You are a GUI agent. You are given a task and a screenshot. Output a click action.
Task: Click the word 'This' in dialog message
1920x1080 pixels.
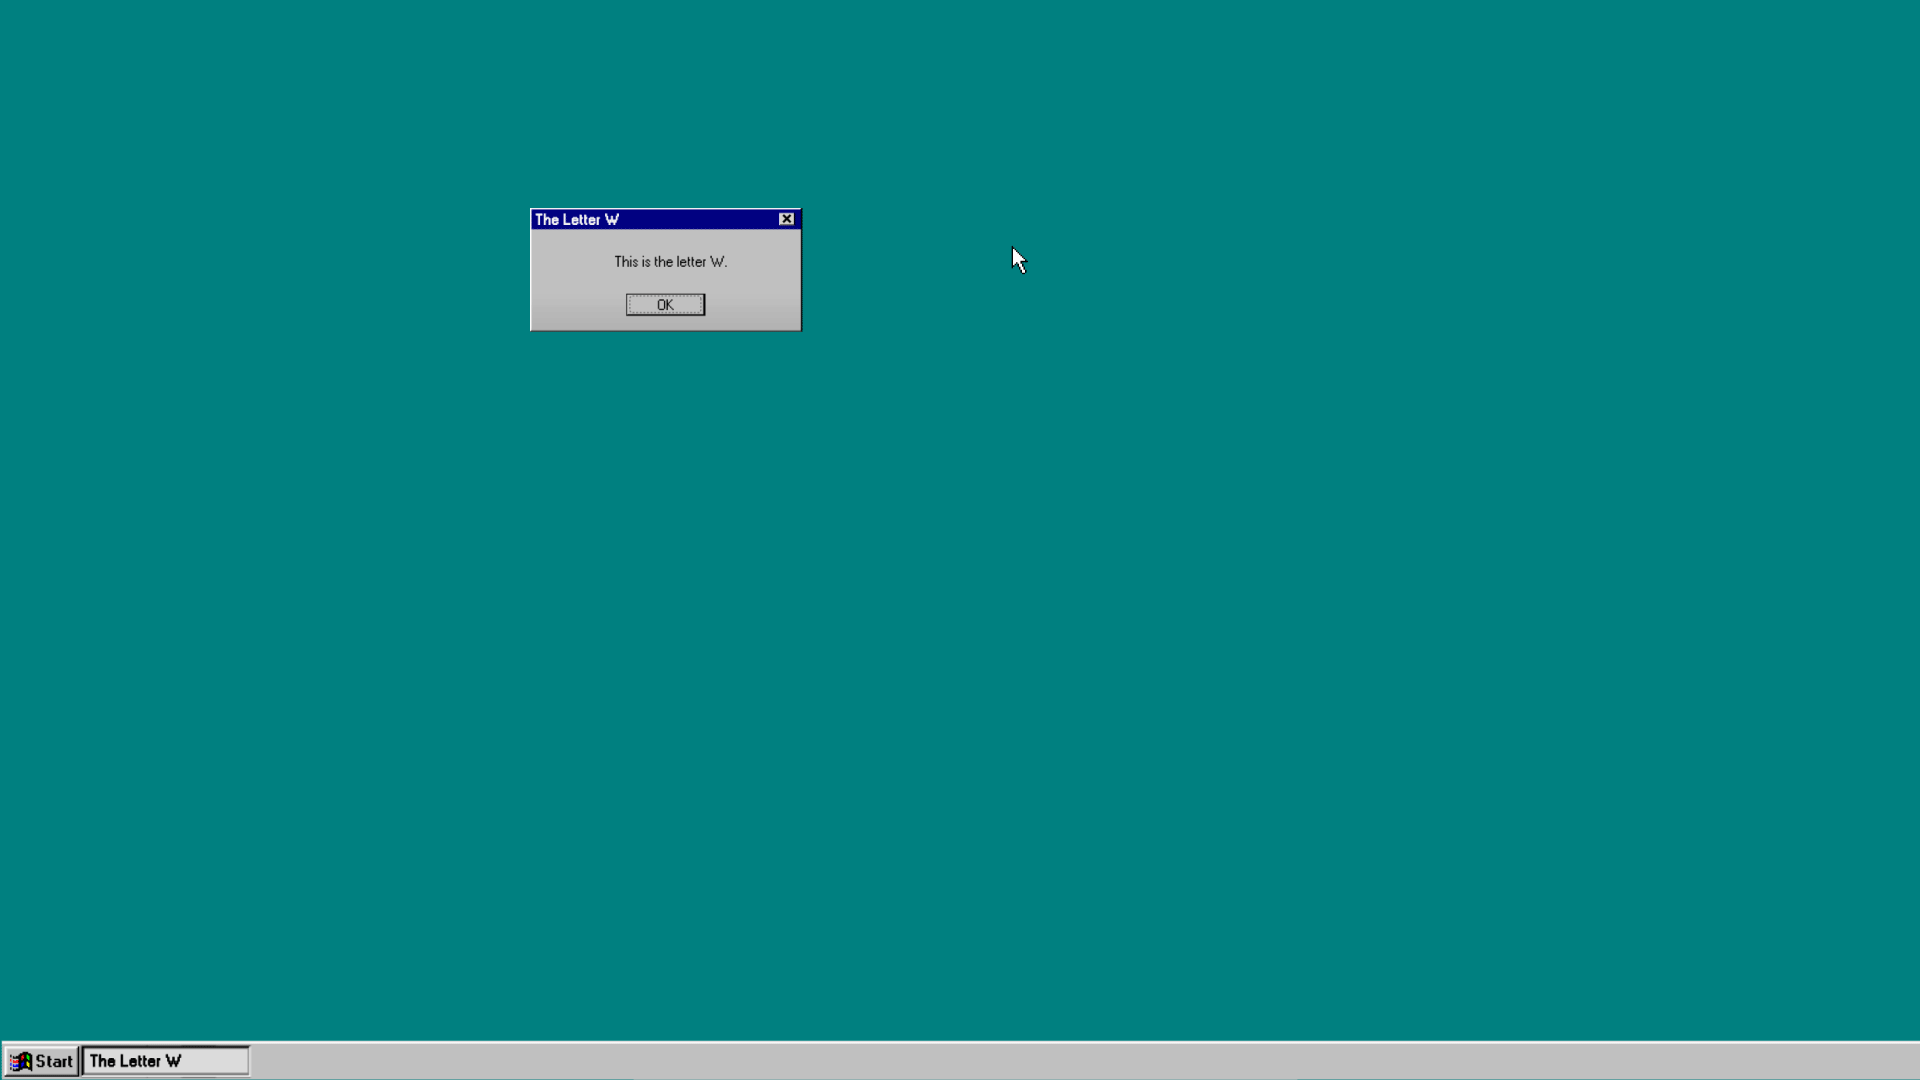click(x=626, y=262)
